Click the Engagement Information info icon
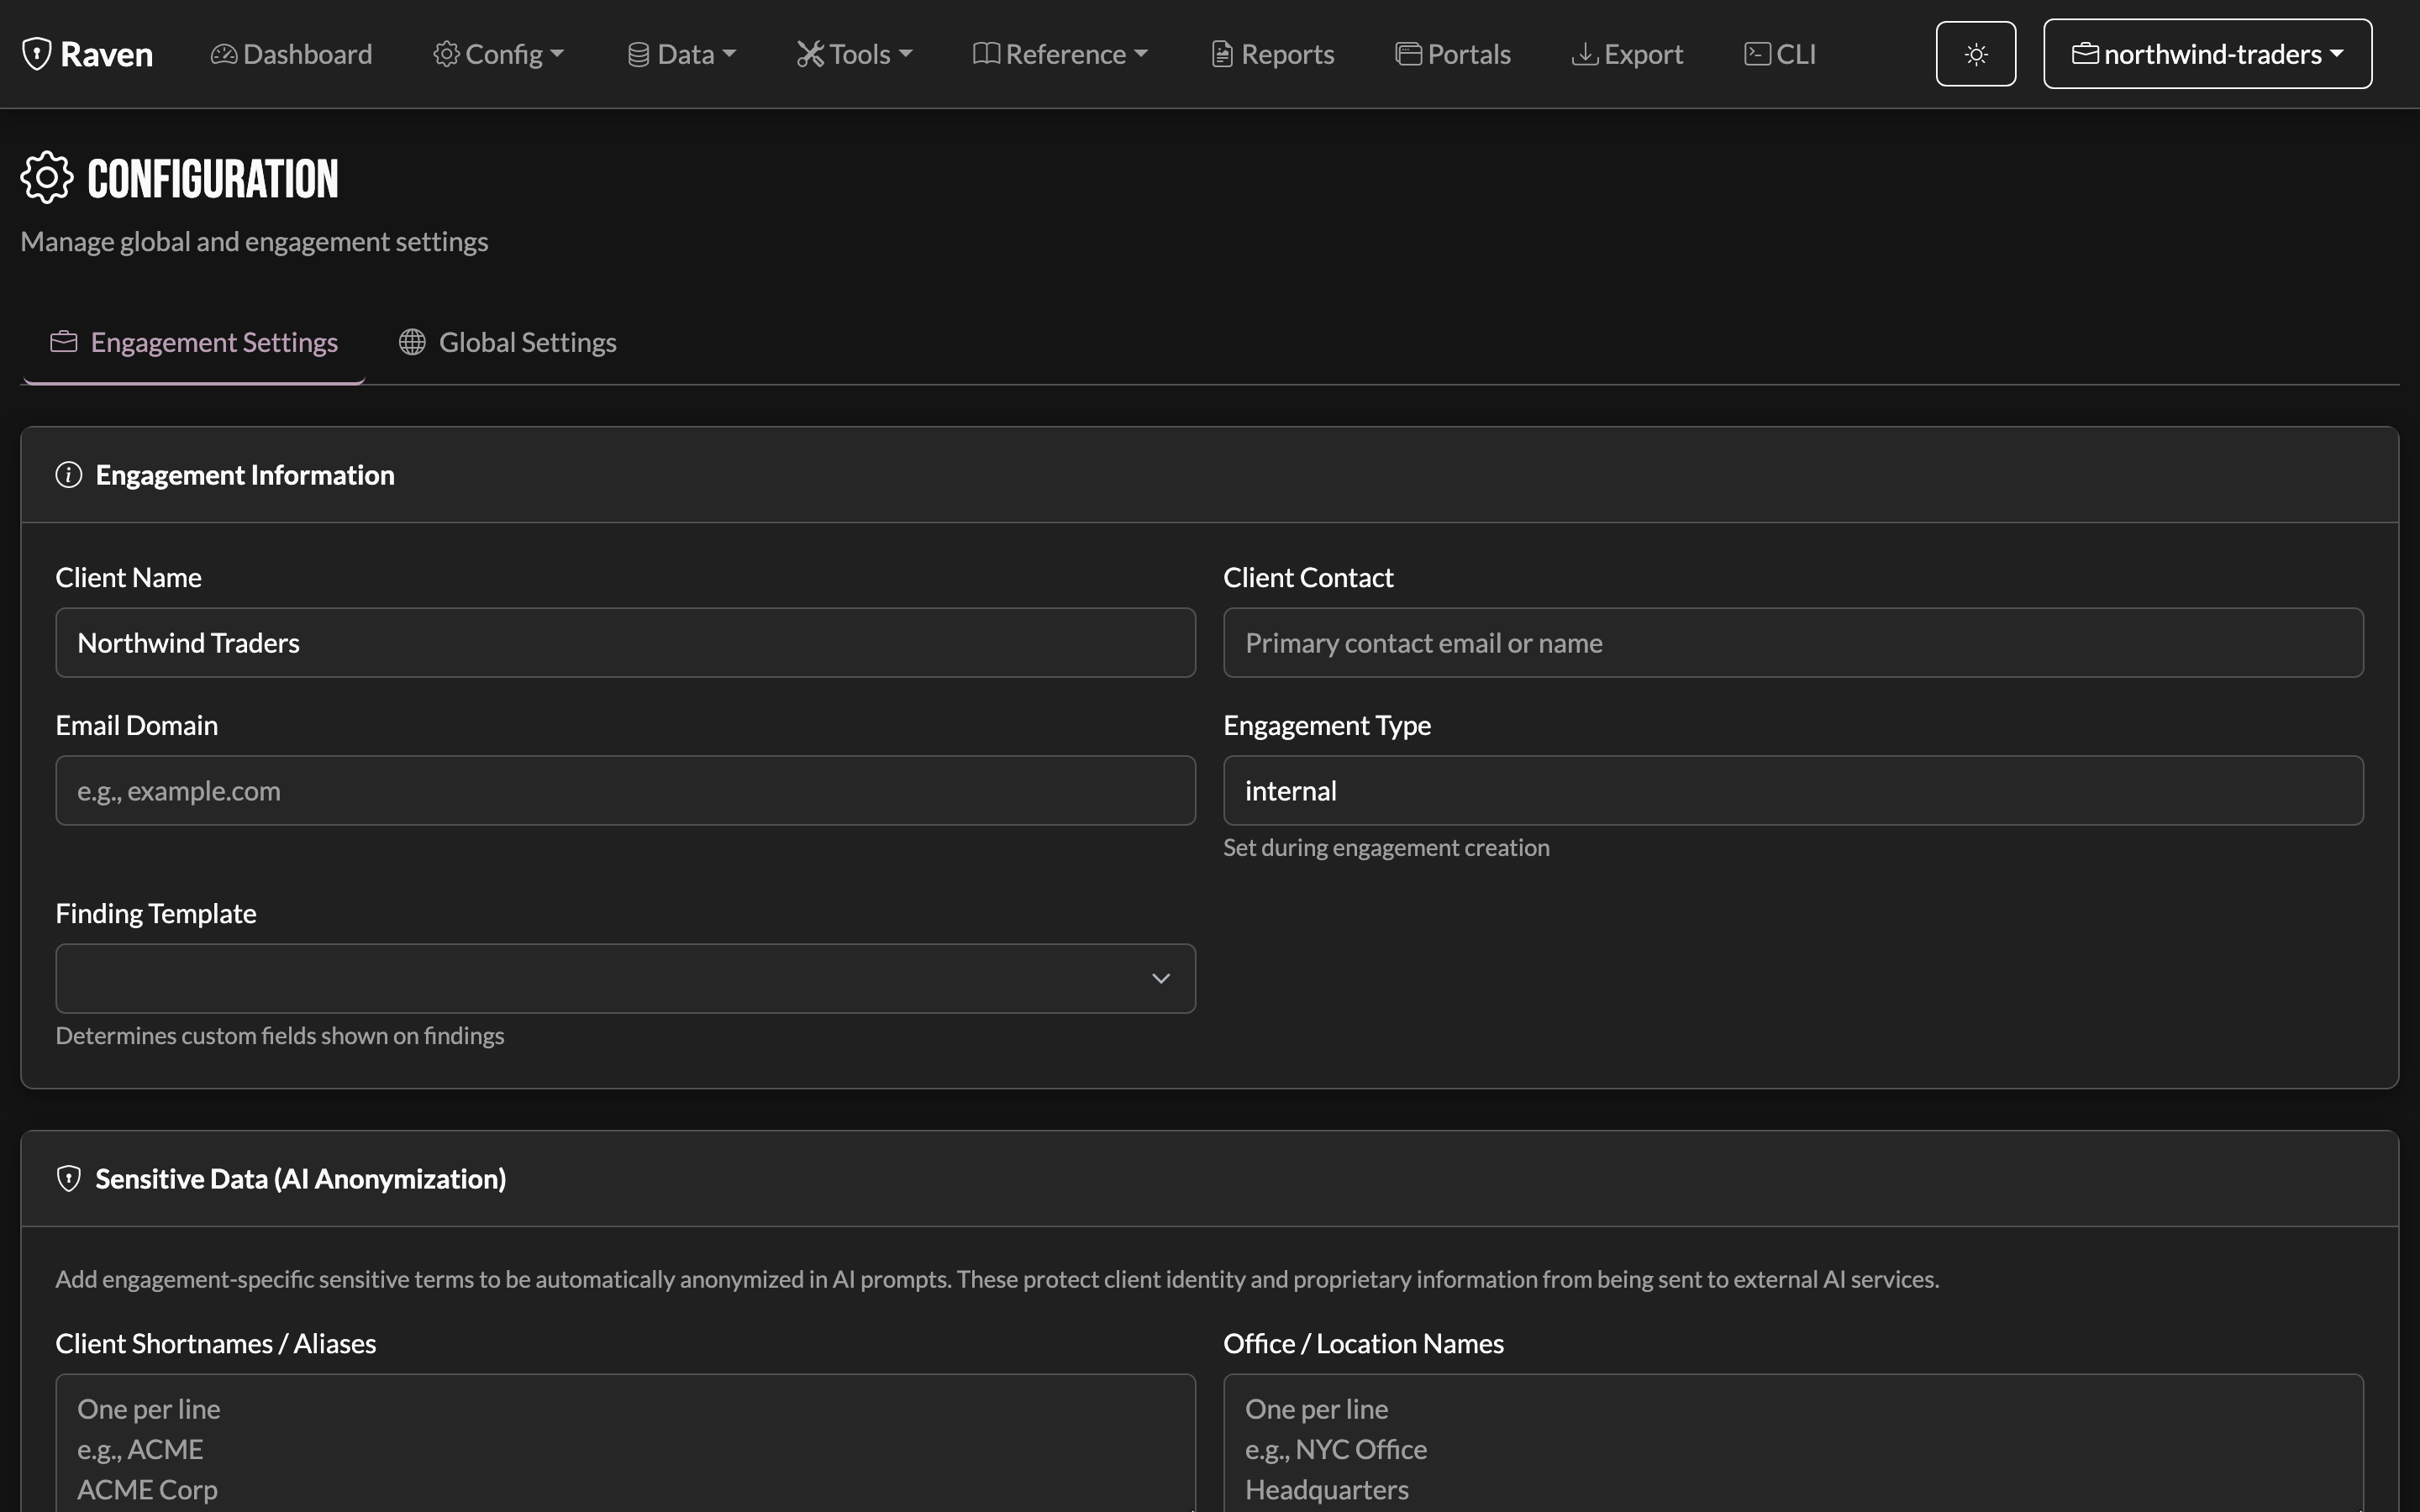Screen dimensions: 2420x1512 pos(68,475)
